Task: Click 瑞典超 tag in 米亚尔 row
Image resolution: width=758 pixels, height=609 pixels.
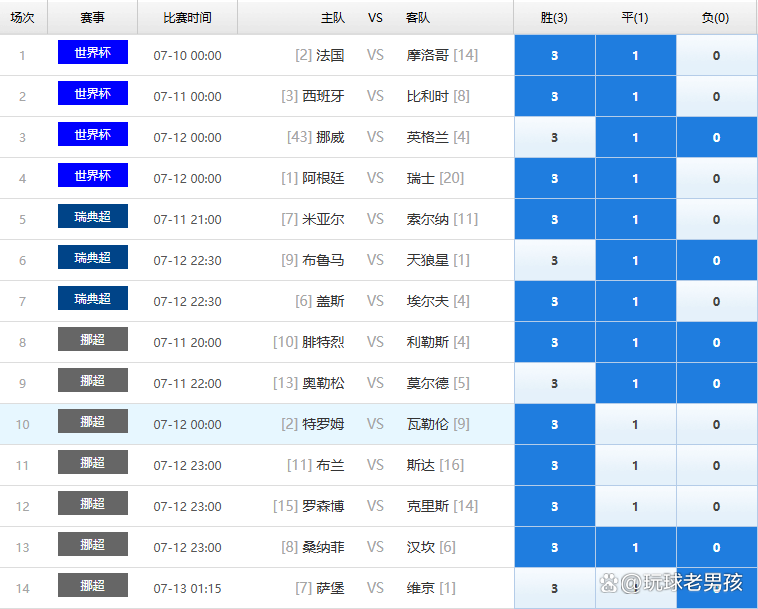Action: coord(93,216)
